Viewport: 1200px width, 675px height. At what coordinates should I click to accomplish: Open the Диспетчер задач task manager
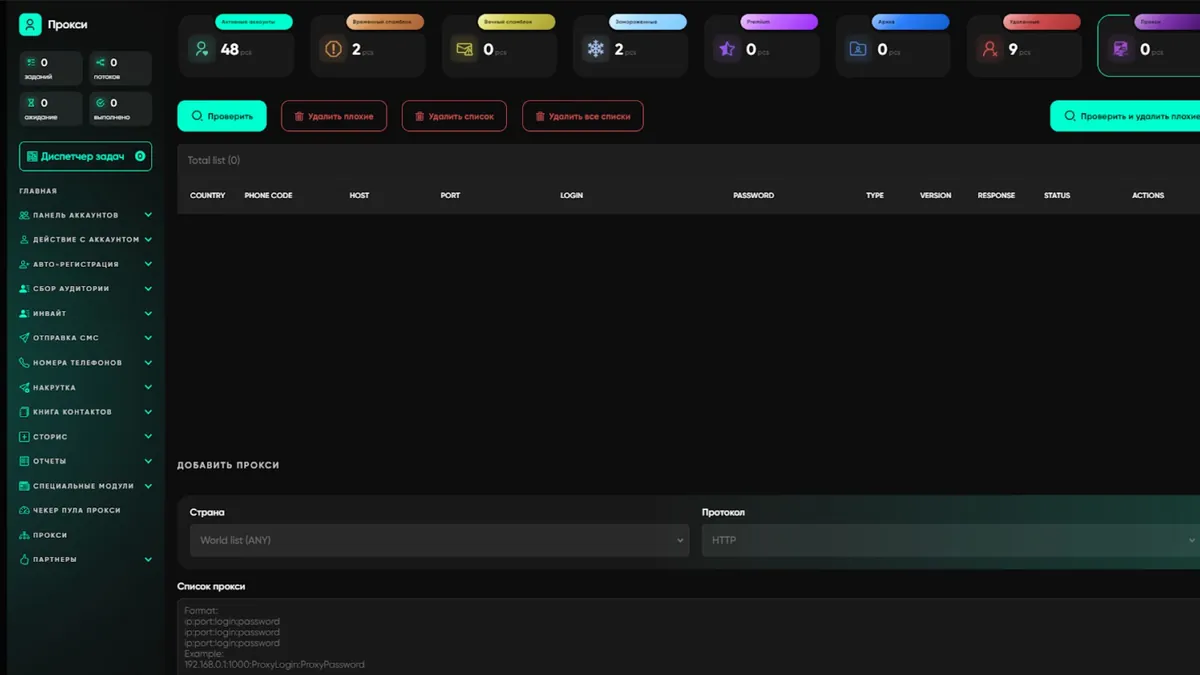point(85,156)
